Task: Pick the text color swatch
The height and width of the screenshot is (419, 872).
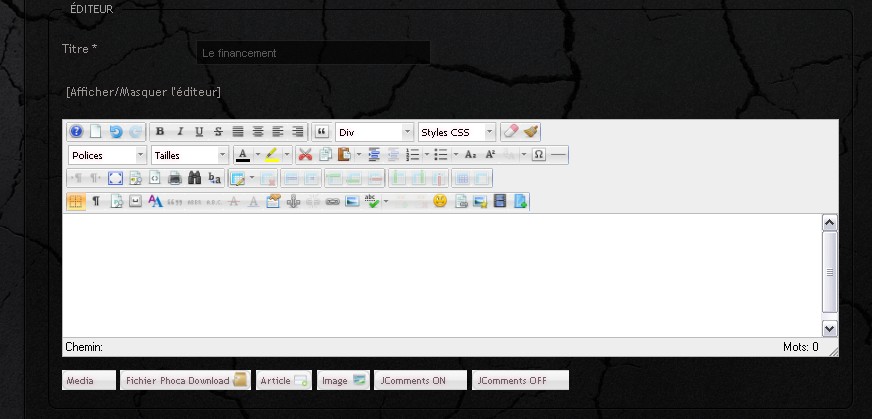Action: 242,155
